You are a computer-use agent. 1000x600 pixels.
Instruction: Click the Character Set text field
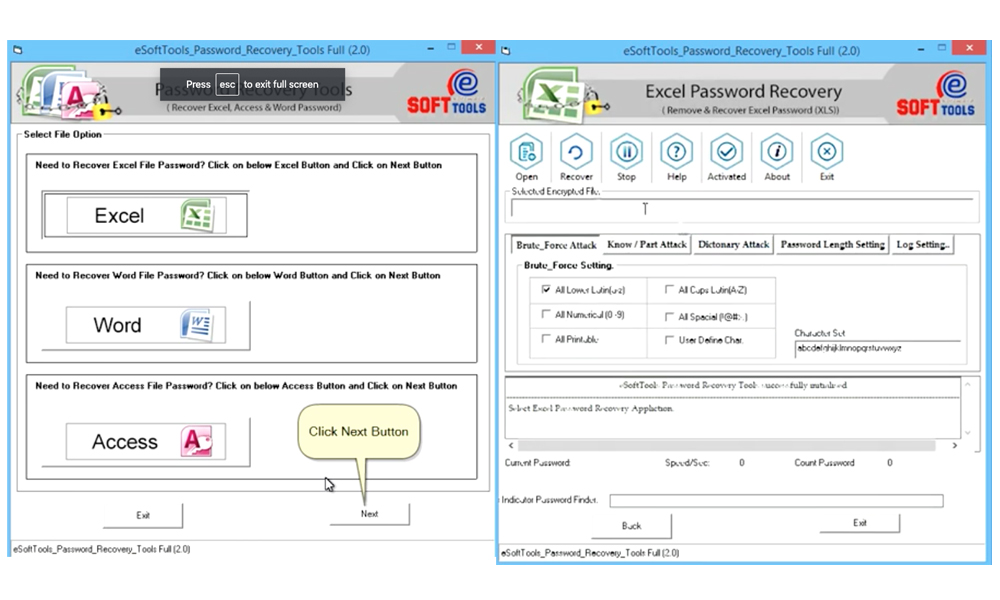[878, 349]
